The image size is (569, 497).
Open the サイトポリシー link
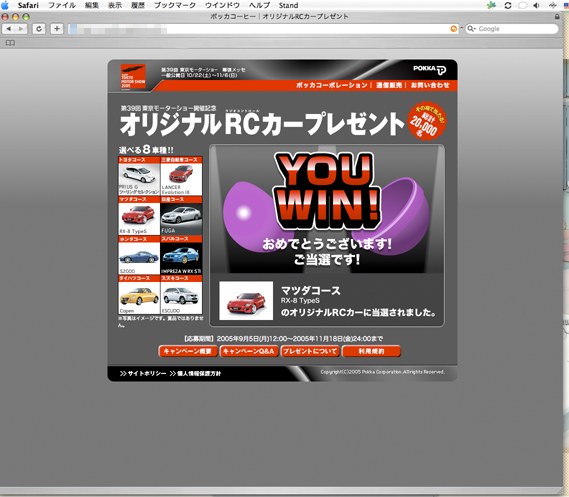(x=143, y=373)
